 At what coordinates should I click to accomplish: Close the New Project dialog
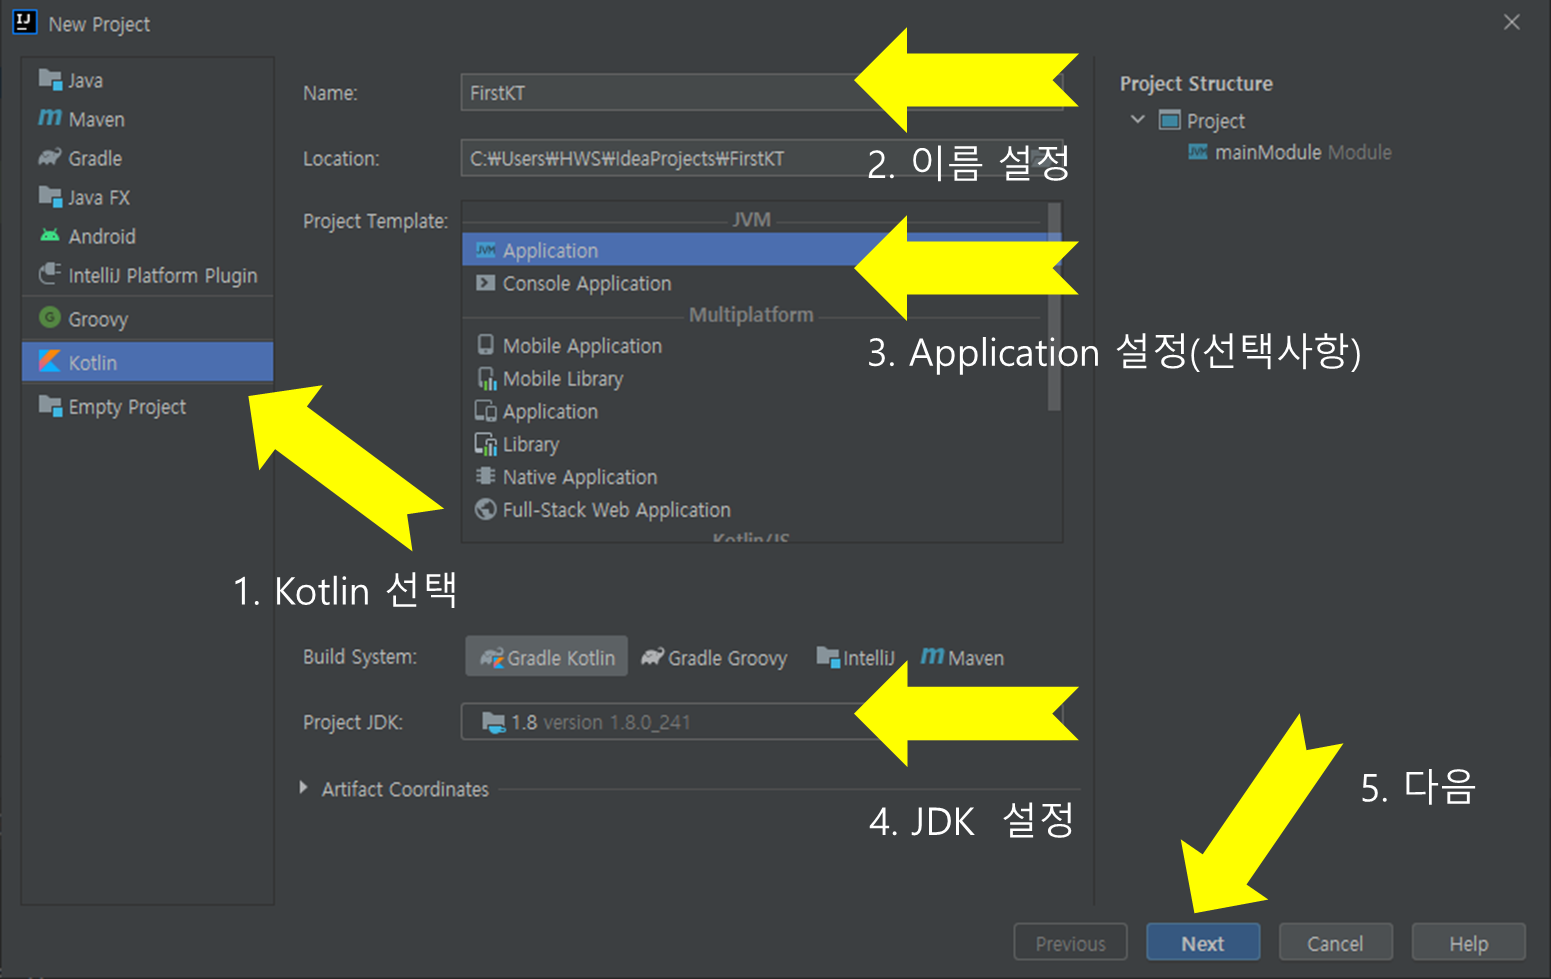1512,22
